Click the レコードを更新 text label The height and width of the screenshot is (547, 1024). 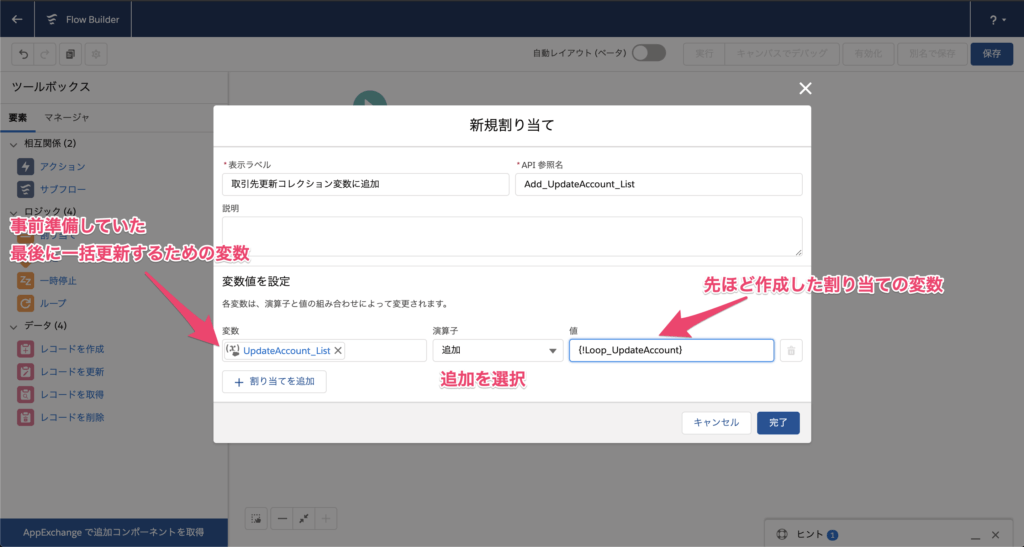72,372
